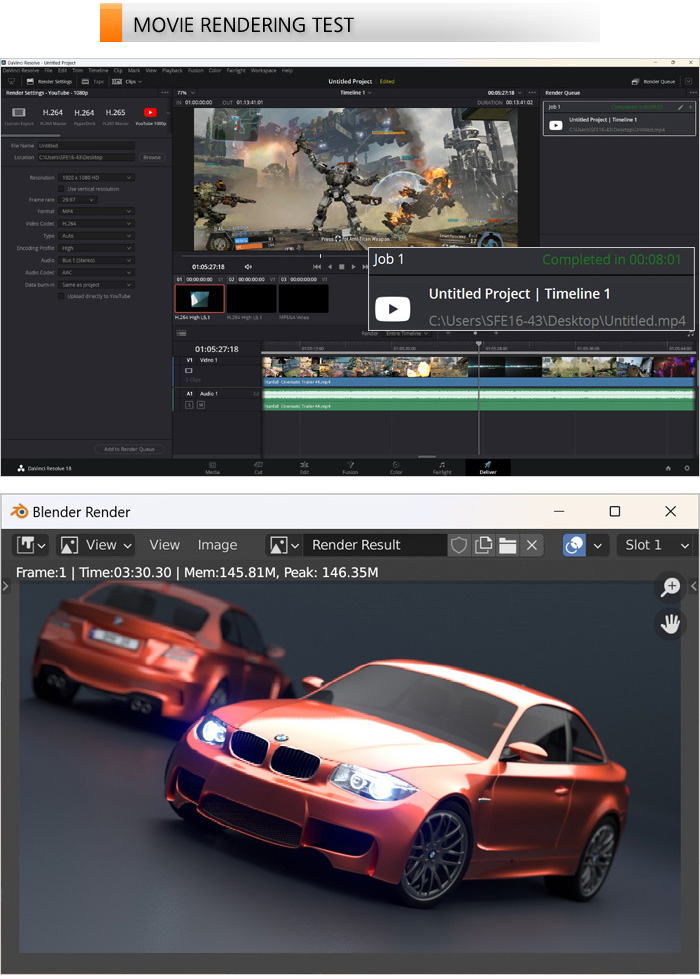Open the File menu in Resolve
The image size is (700, 979).
click(x=48, y=71)
